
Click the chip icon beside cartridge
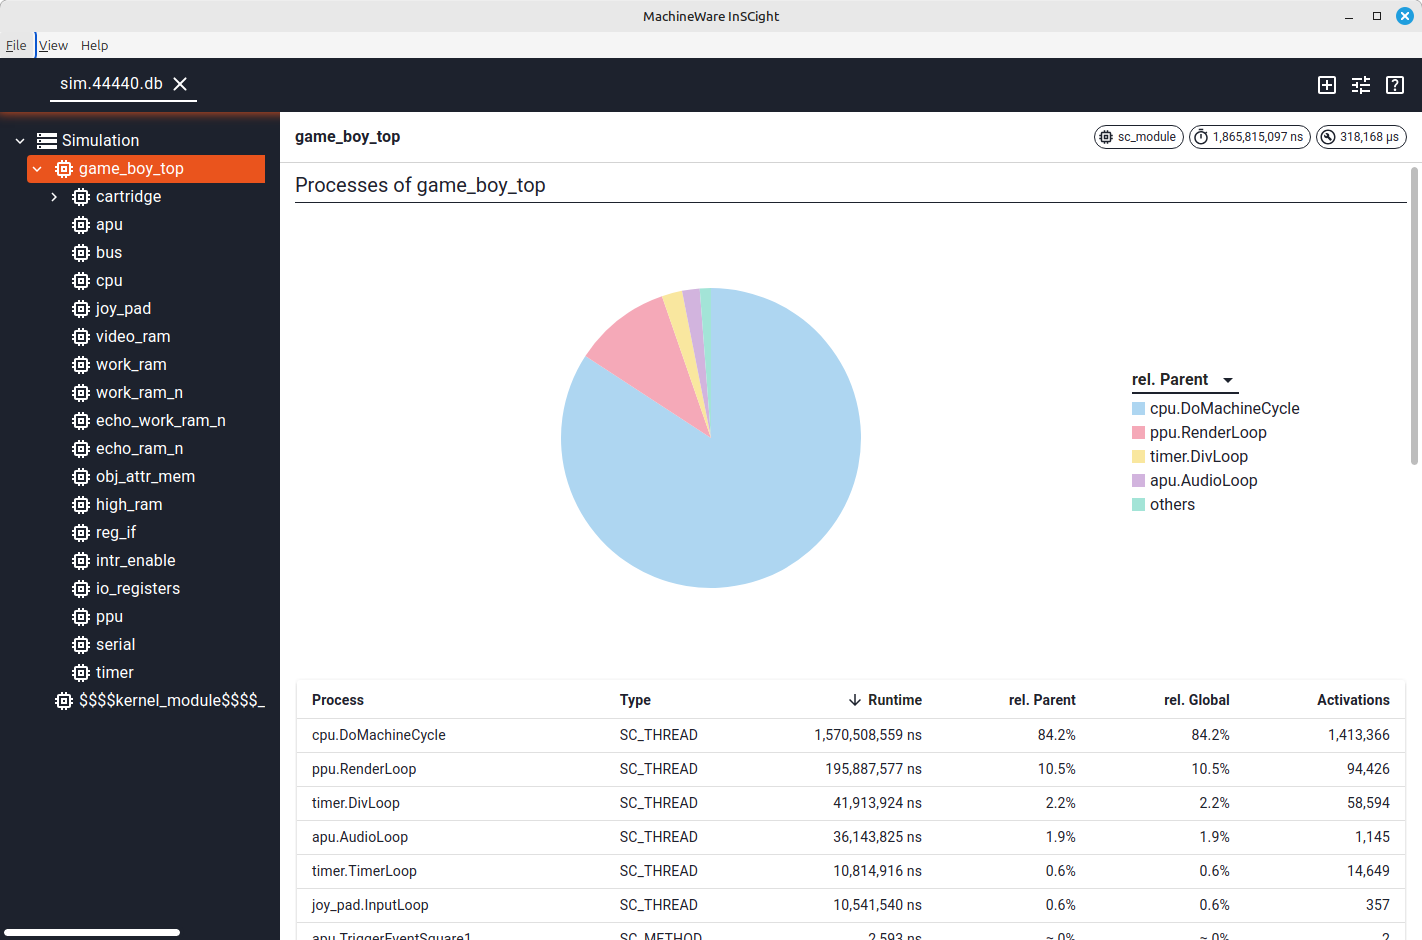click(81, 197)
